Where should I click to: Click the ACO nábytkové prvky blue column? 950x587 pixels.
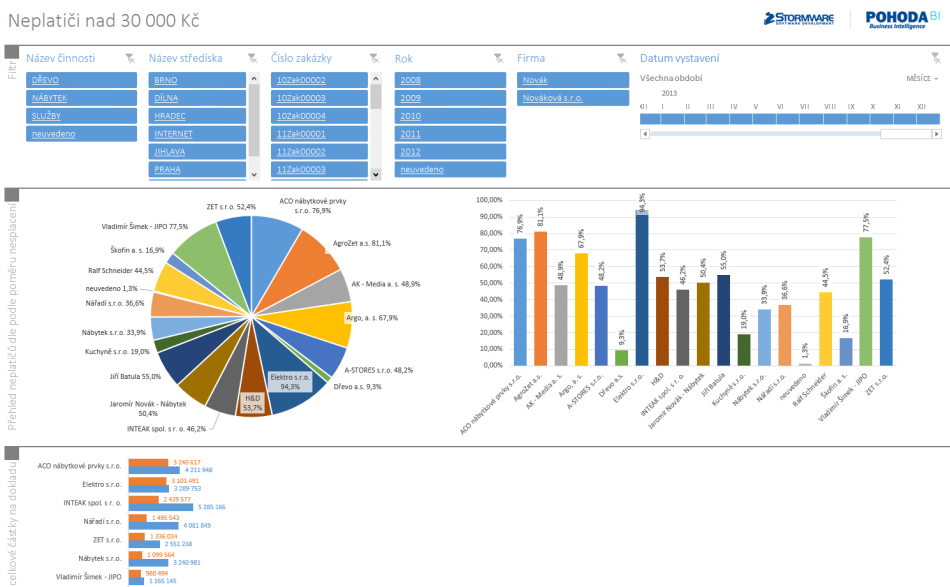520,302
